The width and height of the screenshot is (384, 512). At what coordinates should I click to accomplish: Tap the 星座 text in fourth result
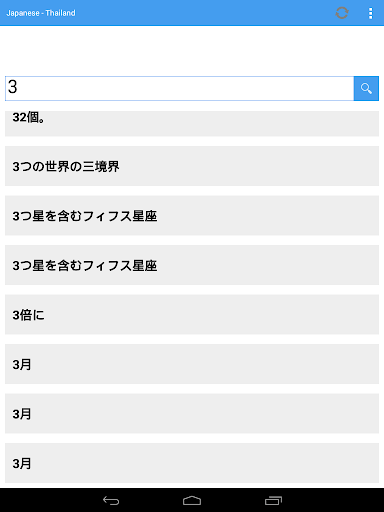pos(145,266)
